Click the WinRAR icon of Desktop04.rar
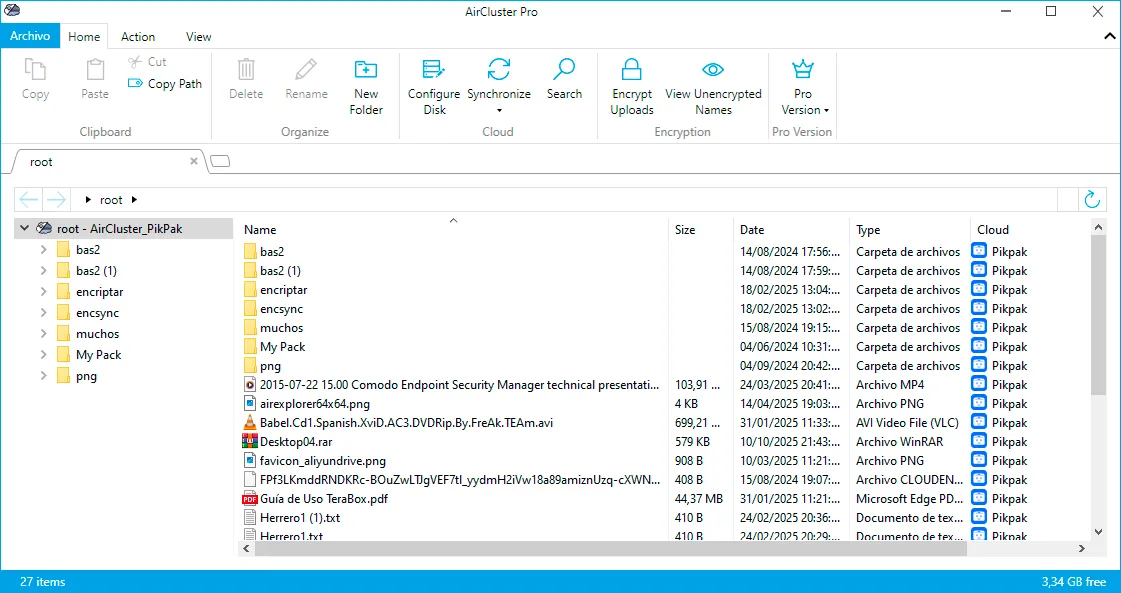Viewport: 1121px width, 593px height. [x=250, y=441]
